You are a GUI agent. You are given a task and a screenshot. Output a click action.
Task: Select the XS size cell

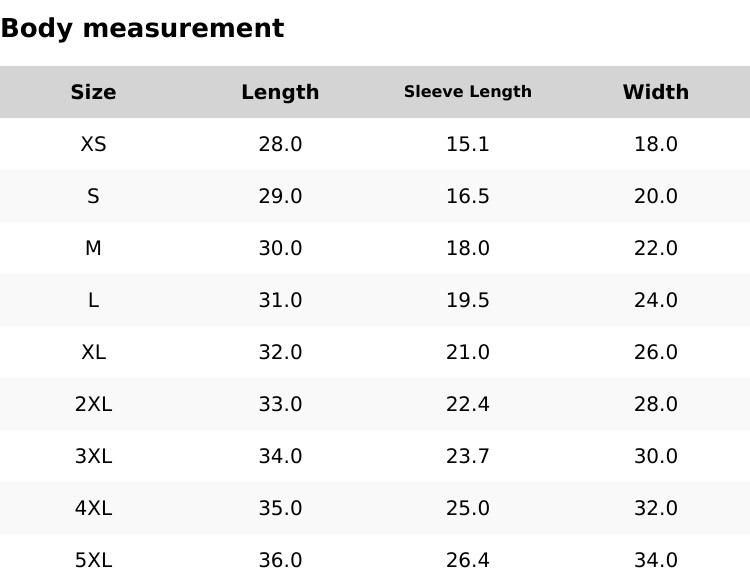(x=93, y=144)
